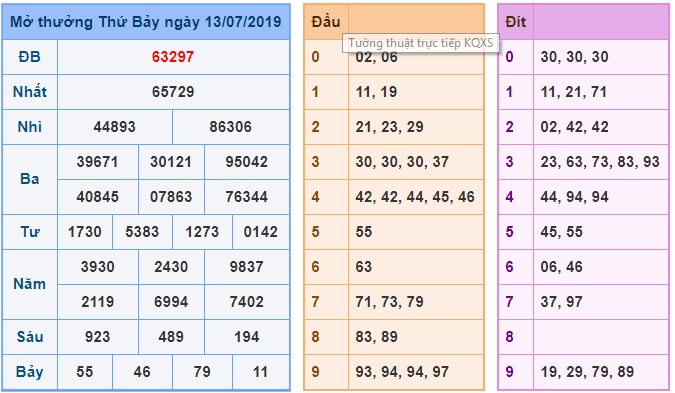Image resolution: width=675 pixels, height=393 pixels.
Task: Select Đít row 1 values '11, 21, 71'
Action: tap(574, 92)
